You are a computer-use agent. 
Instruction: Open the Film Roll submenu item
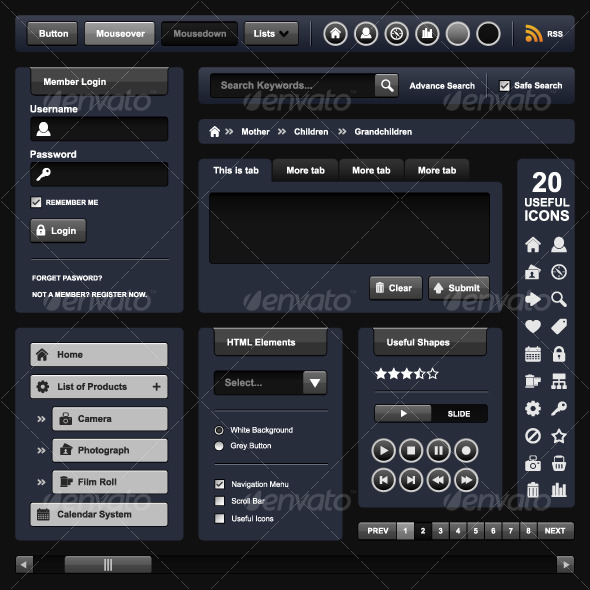[x=110, y=482]
